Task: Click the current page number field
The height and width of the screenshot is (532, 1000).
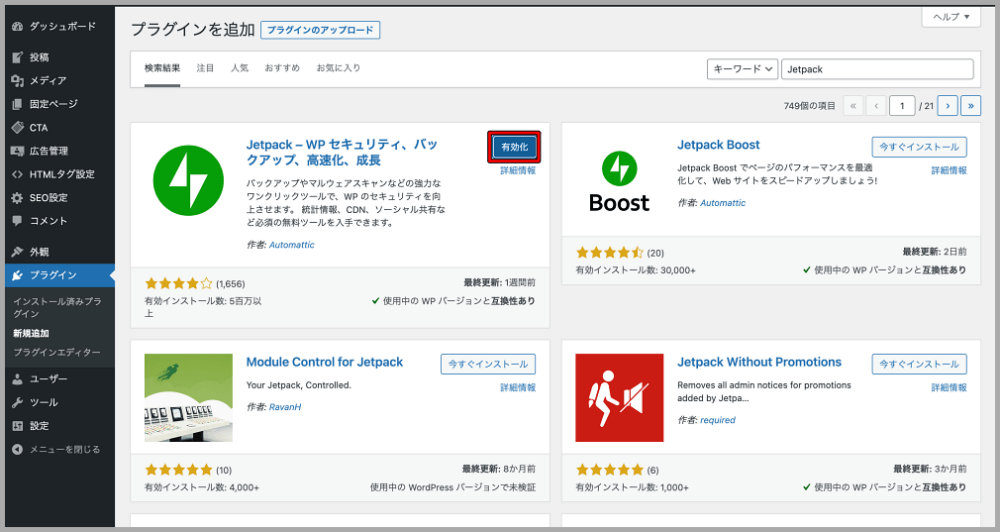Action: point(902,106)
